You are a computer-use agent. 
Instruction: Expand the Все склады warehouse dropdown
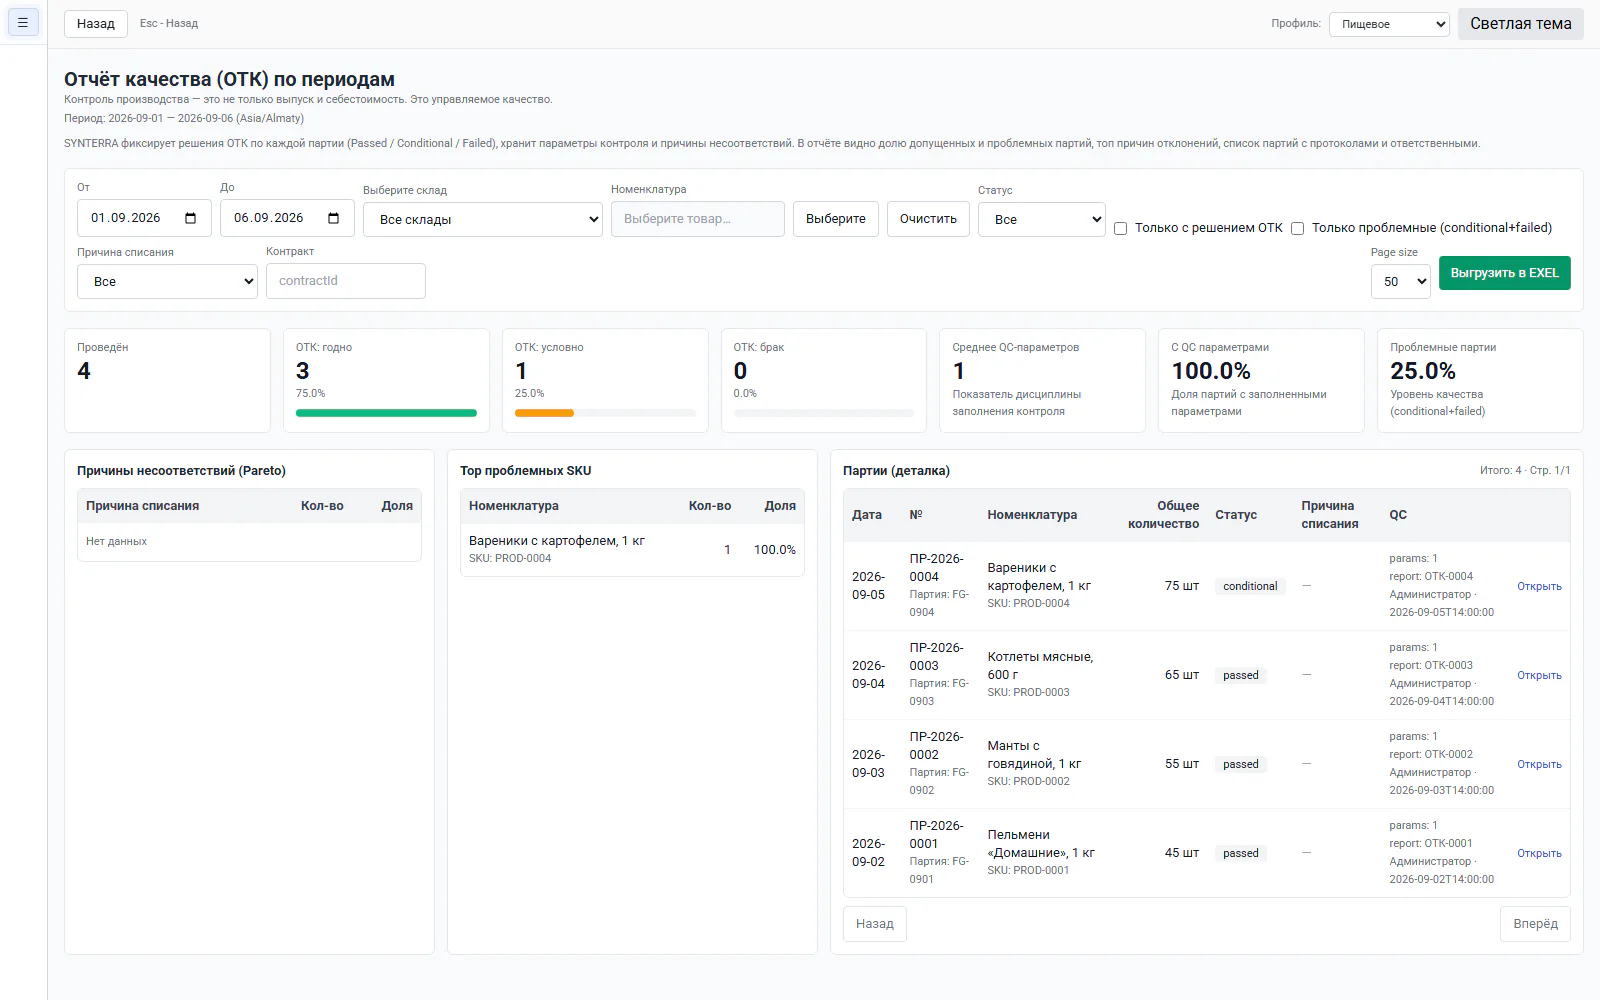click(483, 219)
